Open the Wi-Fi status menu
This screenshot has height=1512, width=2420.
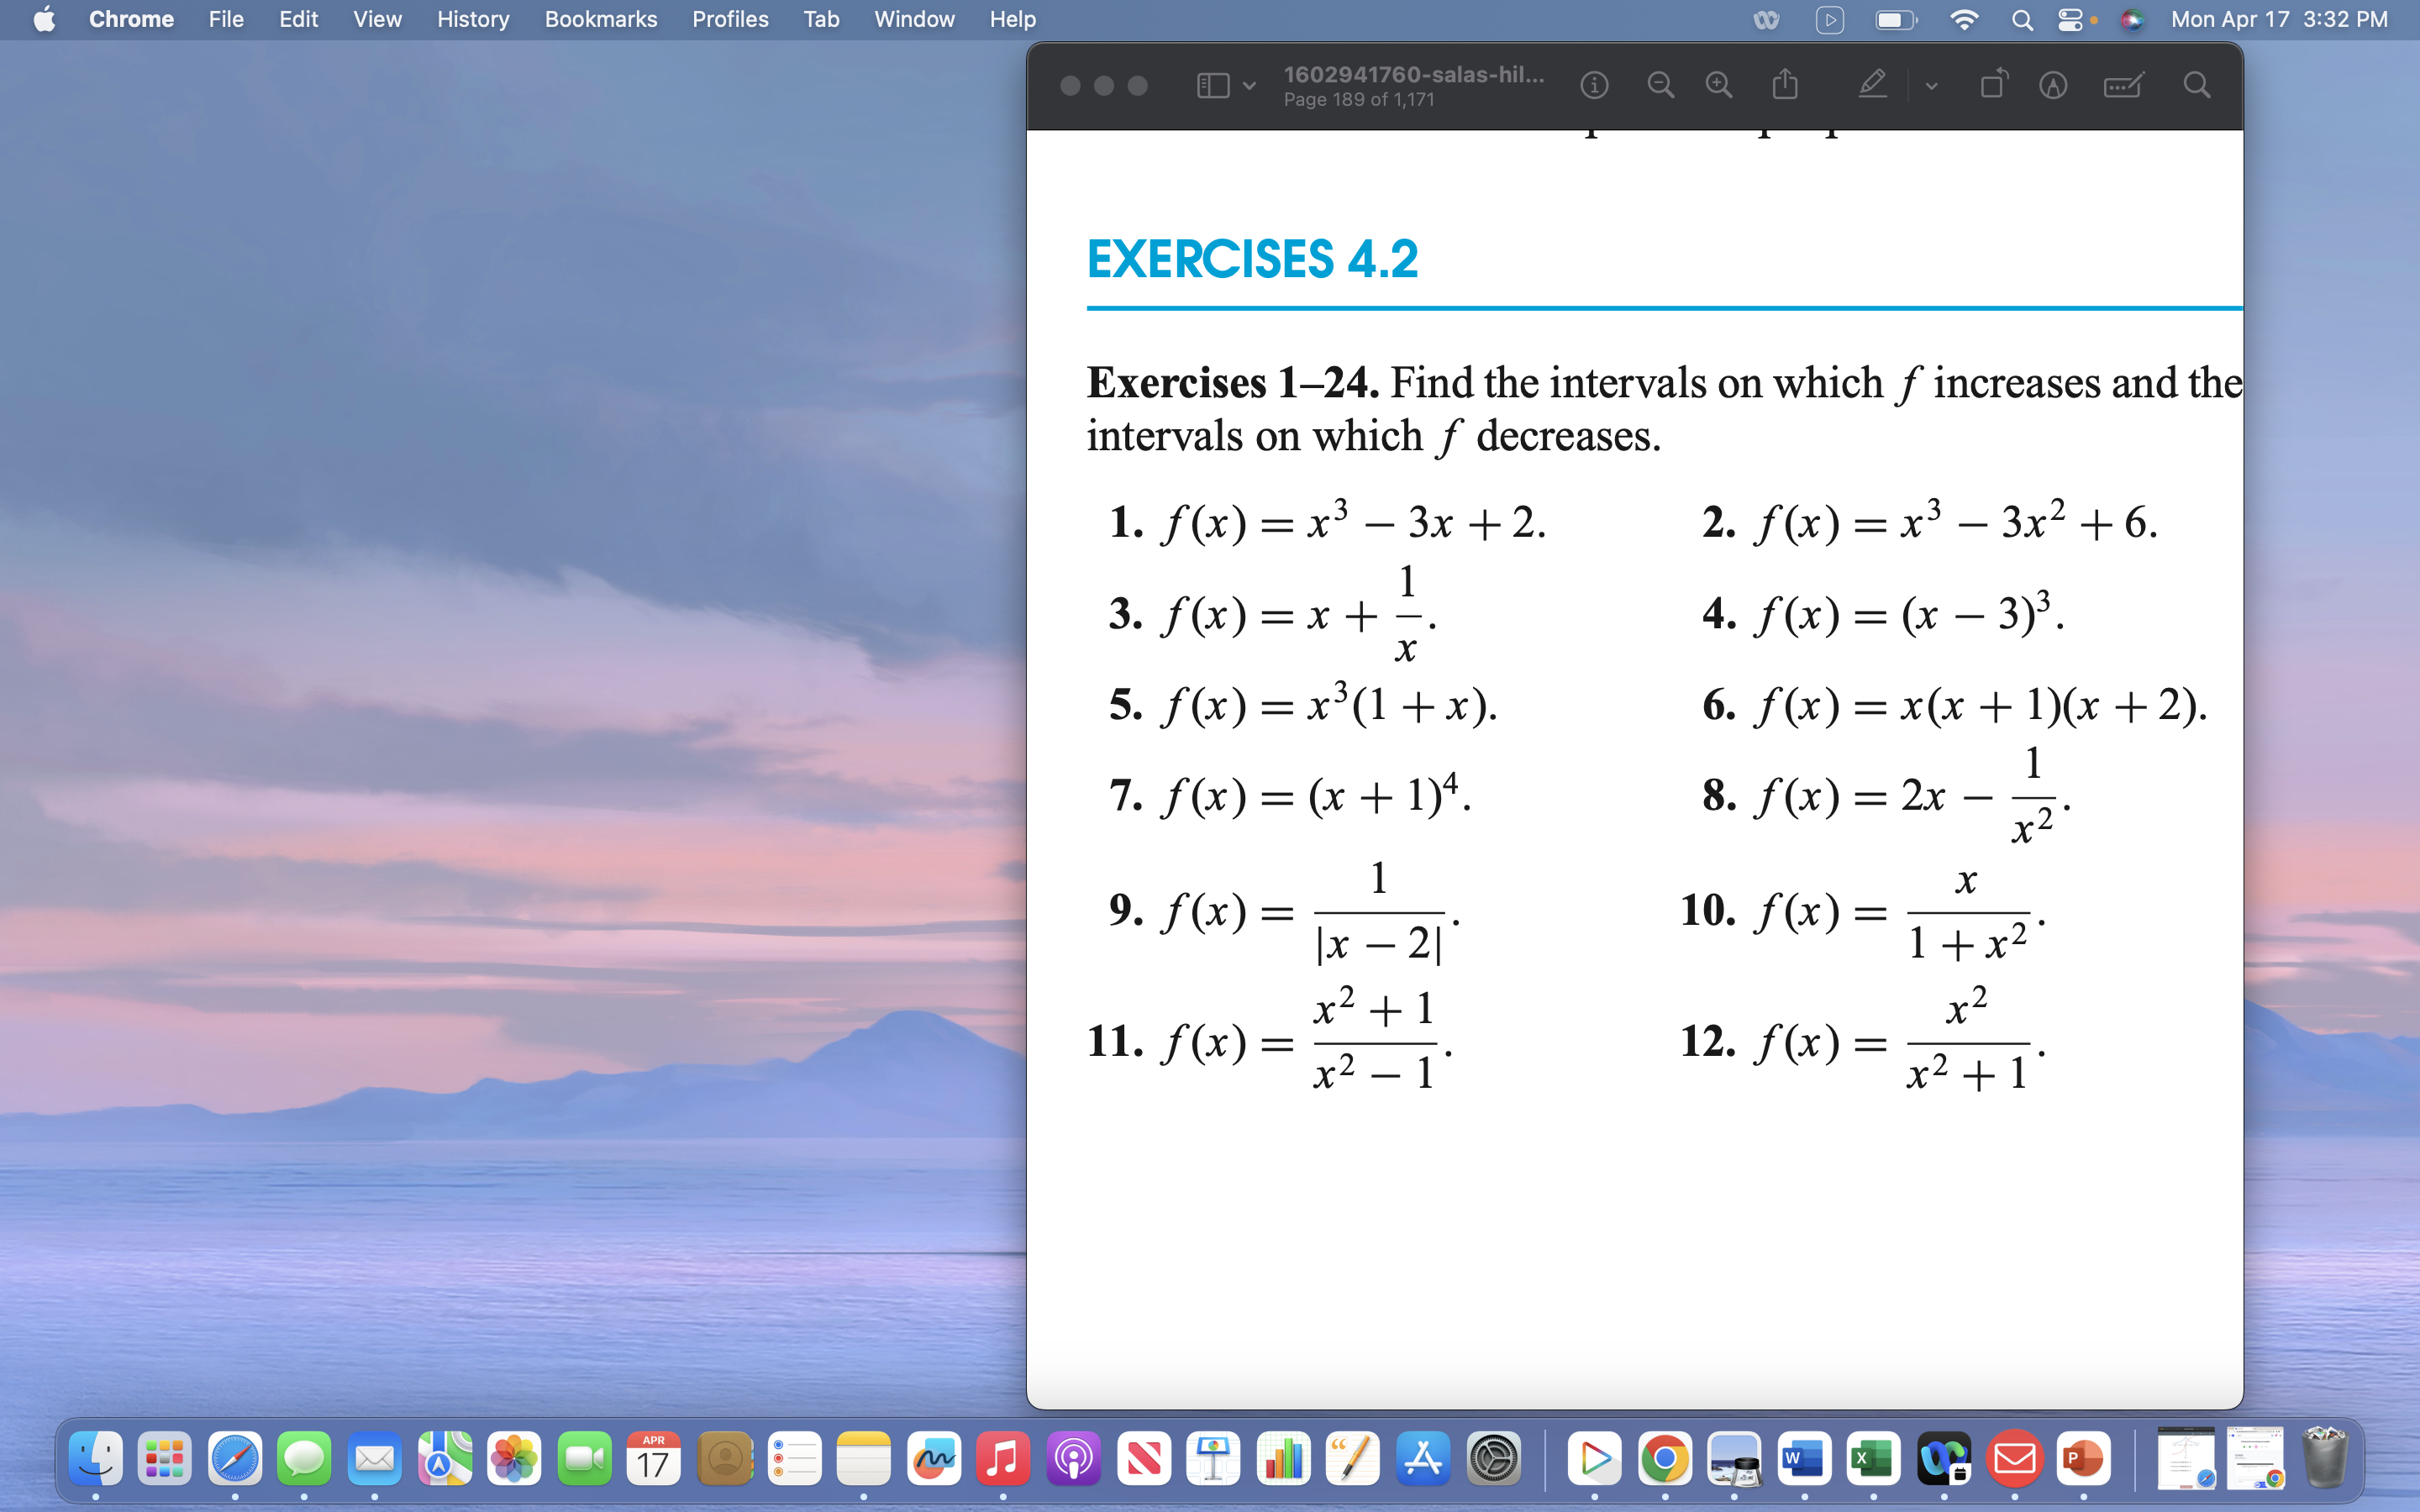tap(1964, 19)
